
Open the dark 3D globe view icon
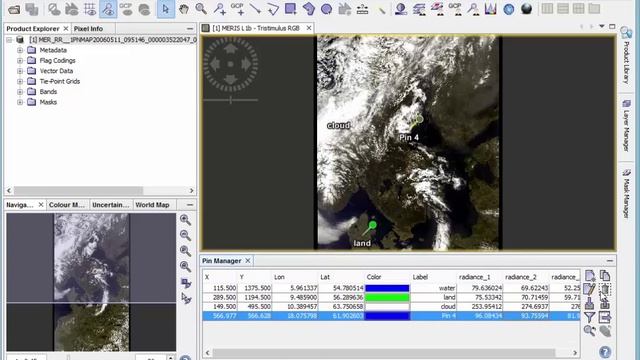click(x=527, y=9)
